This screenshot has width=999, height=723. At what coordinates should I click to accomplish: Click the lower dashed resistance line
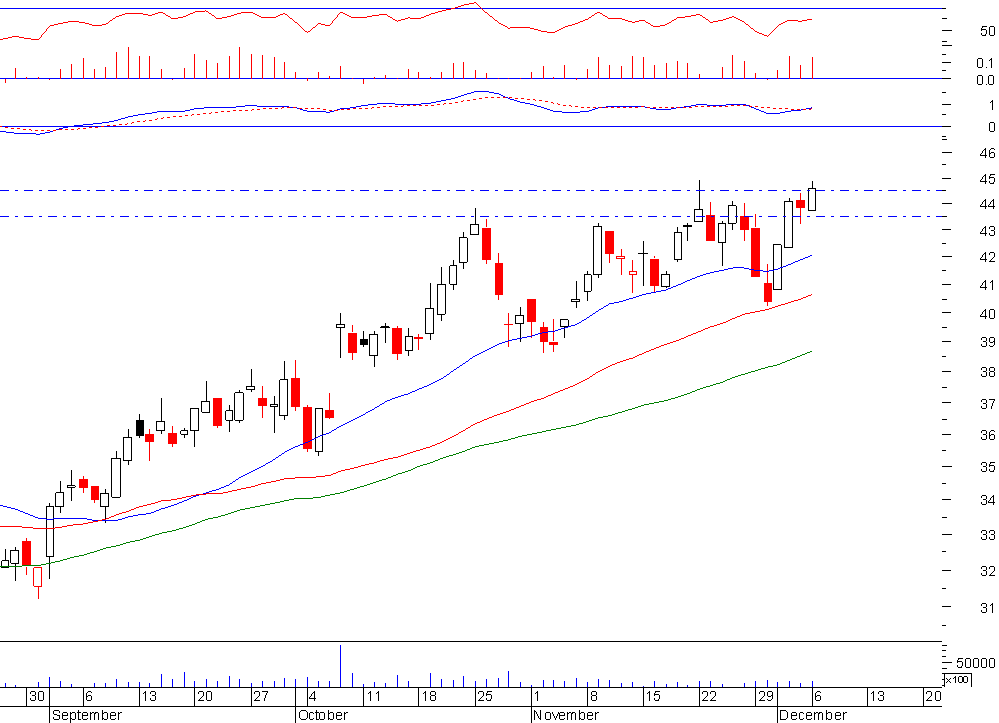point(471,217)
